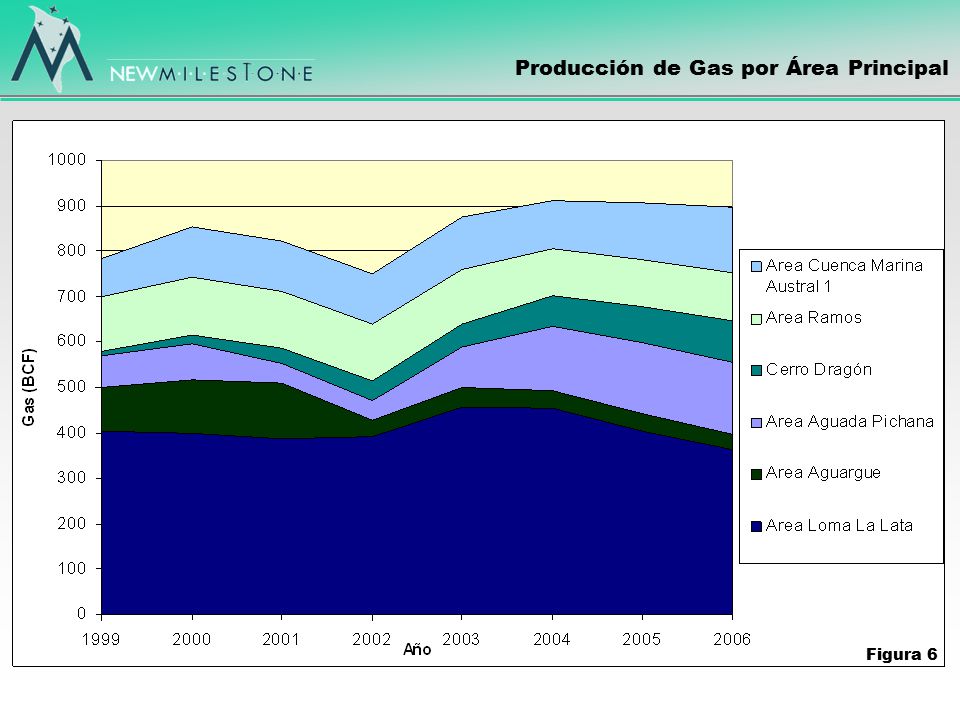The height and width of the screenshot is (720, 960).
Task: Select legend label 'Area Aguargue'
Action: (823, 473)
